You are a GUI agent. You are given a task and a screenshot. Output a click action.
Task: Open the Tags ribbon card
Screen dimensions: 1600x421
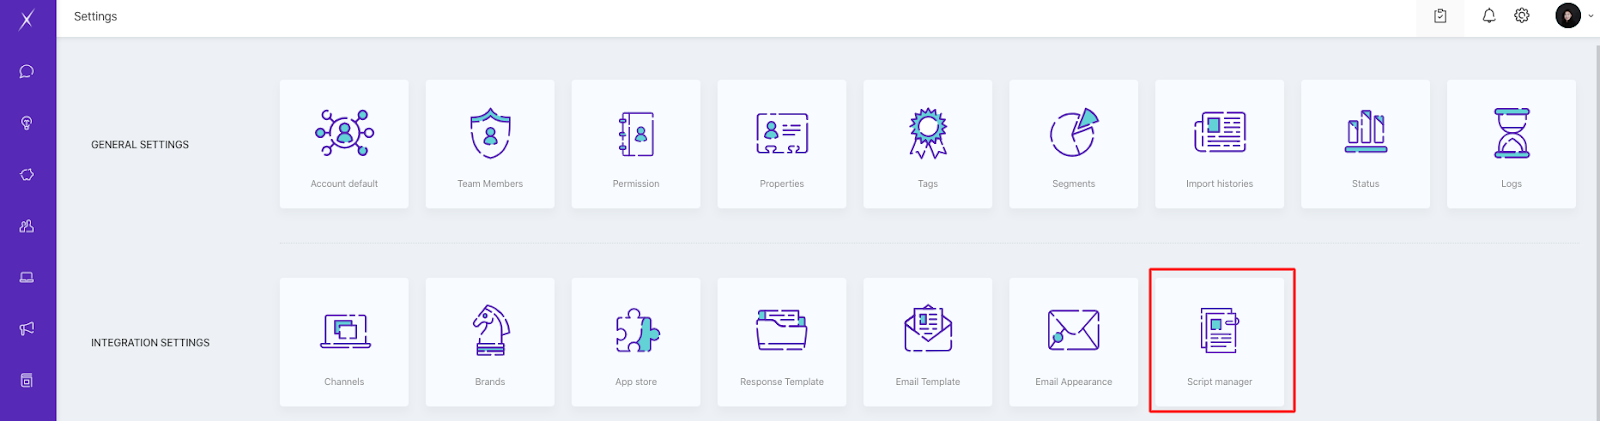[928, 144]
